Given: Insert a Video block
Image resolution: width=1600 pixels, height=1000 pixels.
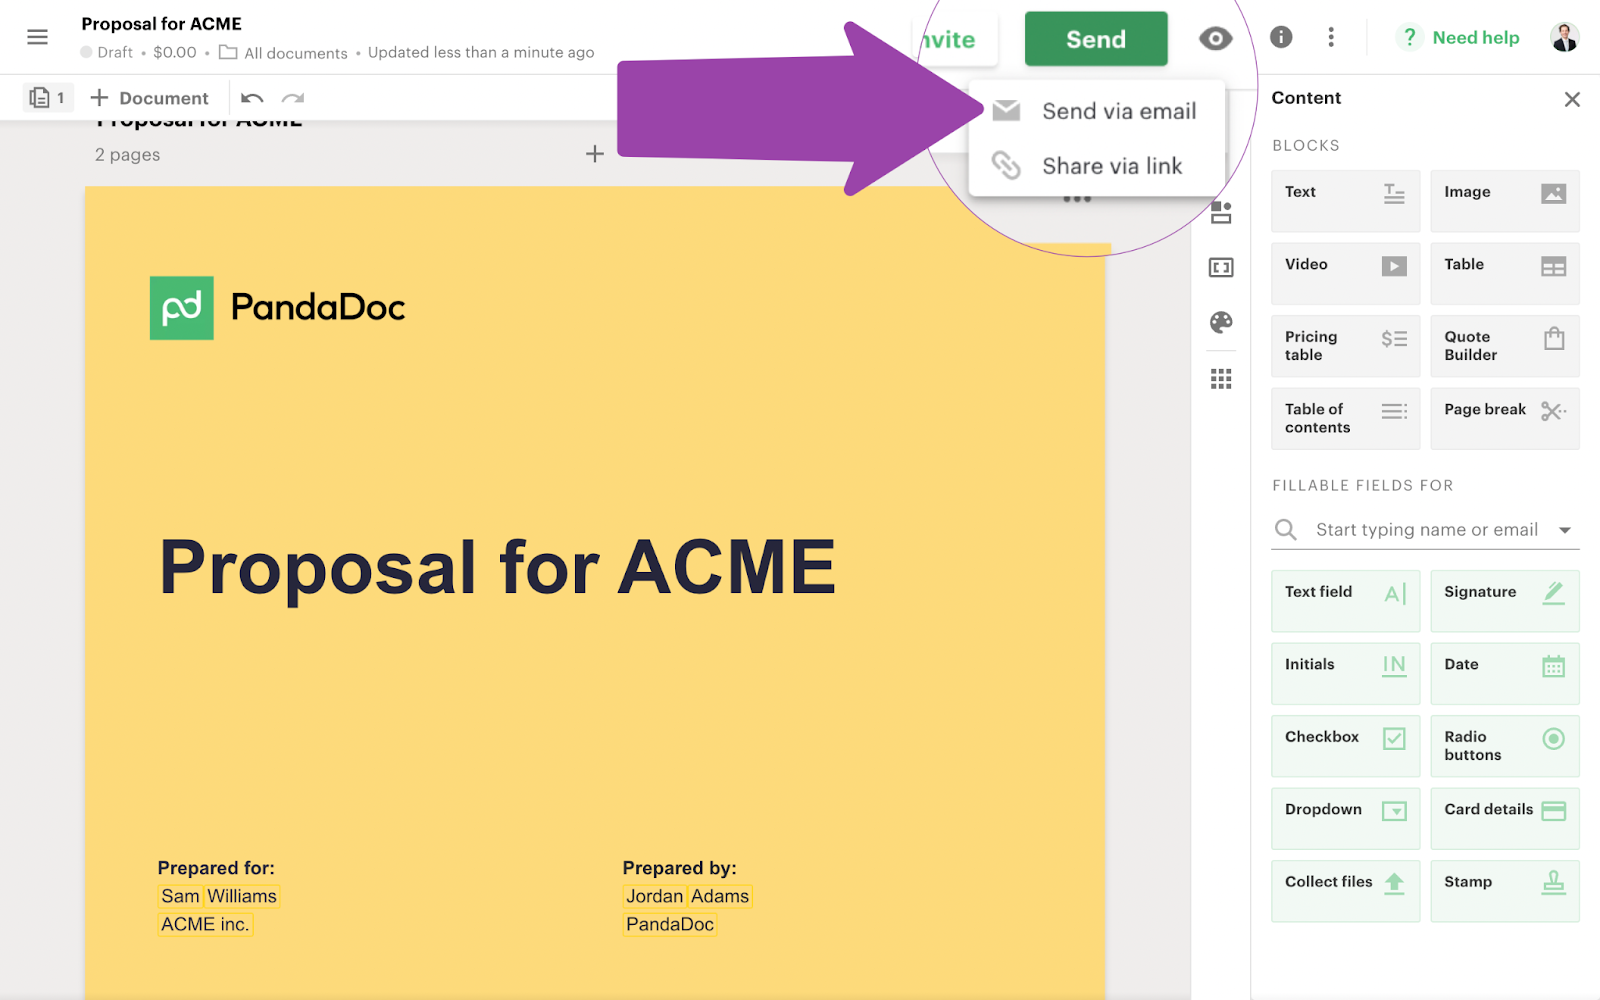Looking at the screenshot, I should (x=1346, y=274).
